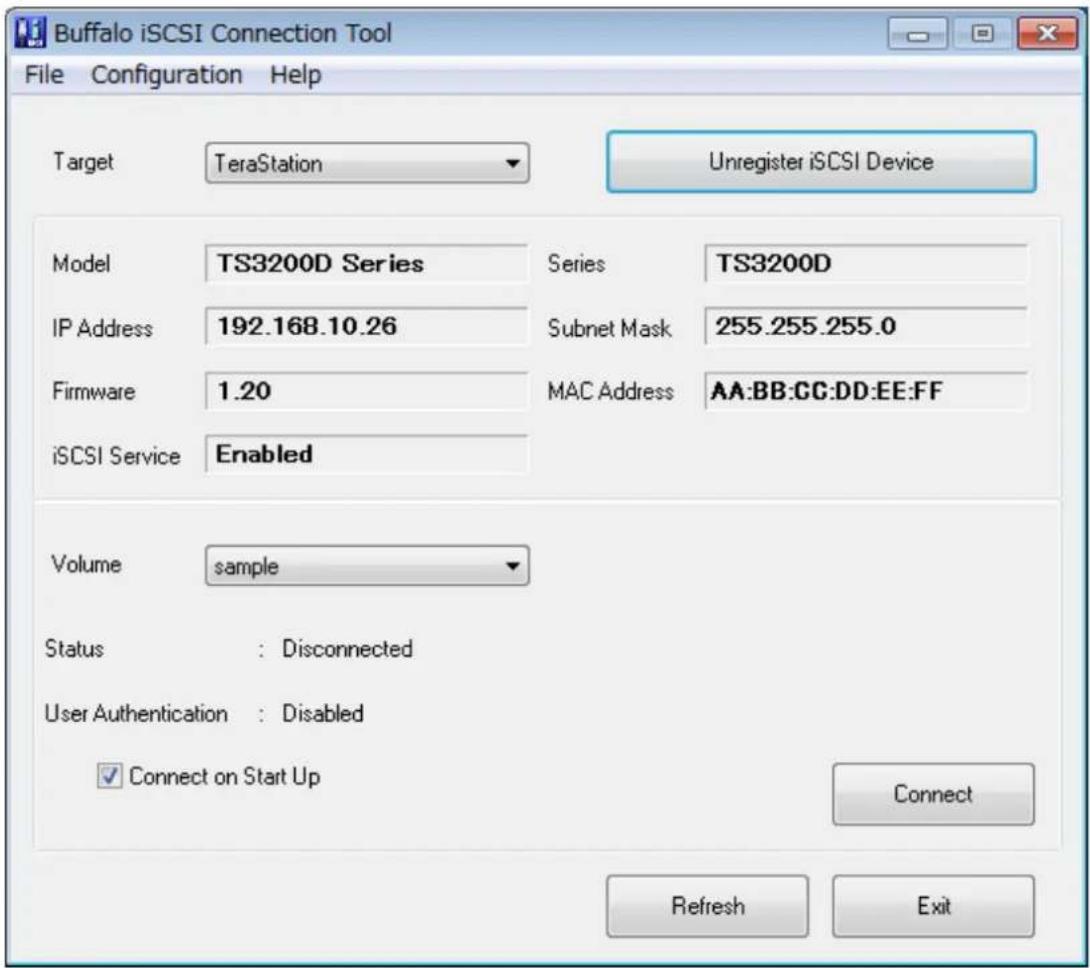Click the User Authentication Disabled value
This screenshot has height=968, width=1090.
point(323,713)
